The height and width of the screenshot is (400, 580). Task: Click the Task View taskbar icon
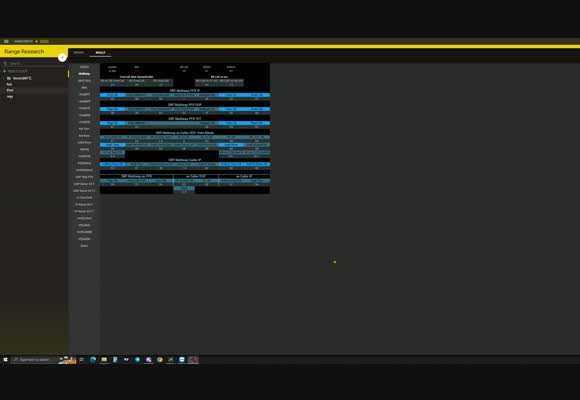point(82,360)
